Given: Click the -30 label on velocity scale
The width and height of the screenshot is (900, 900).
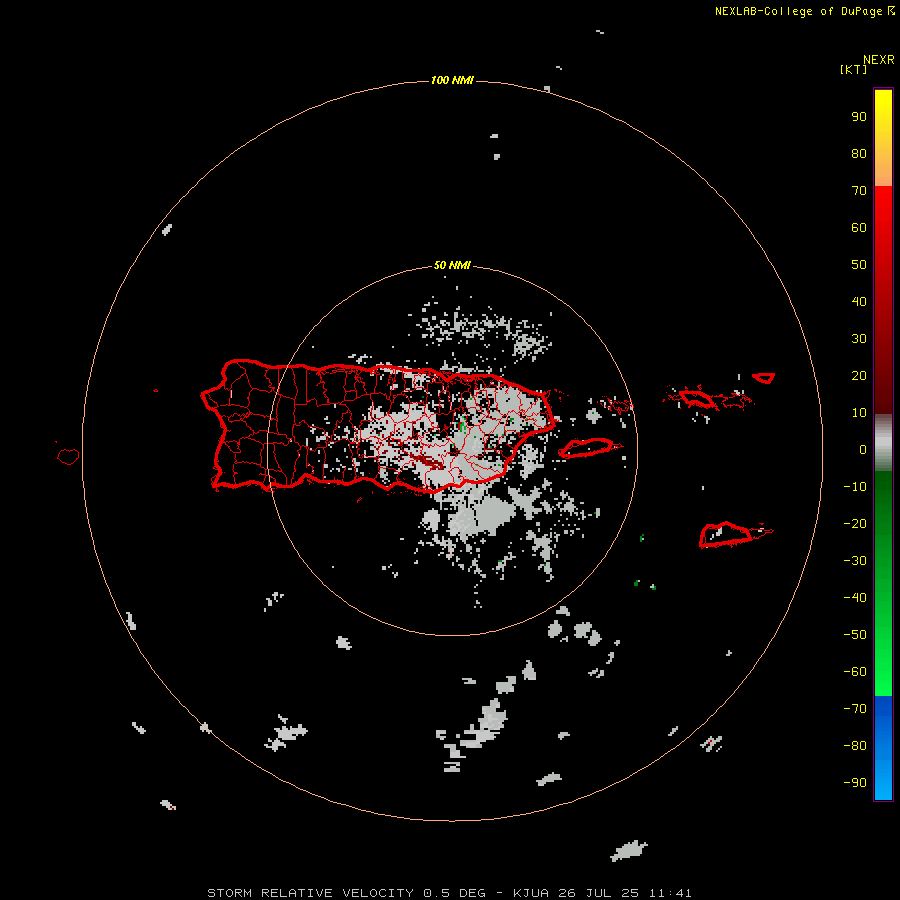Looking at the screenshot, I should pos(855,561).
